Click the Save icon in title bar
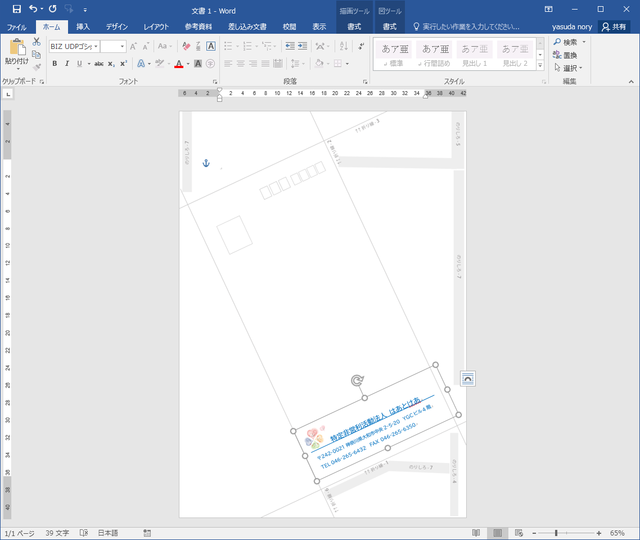 point(16,9)
